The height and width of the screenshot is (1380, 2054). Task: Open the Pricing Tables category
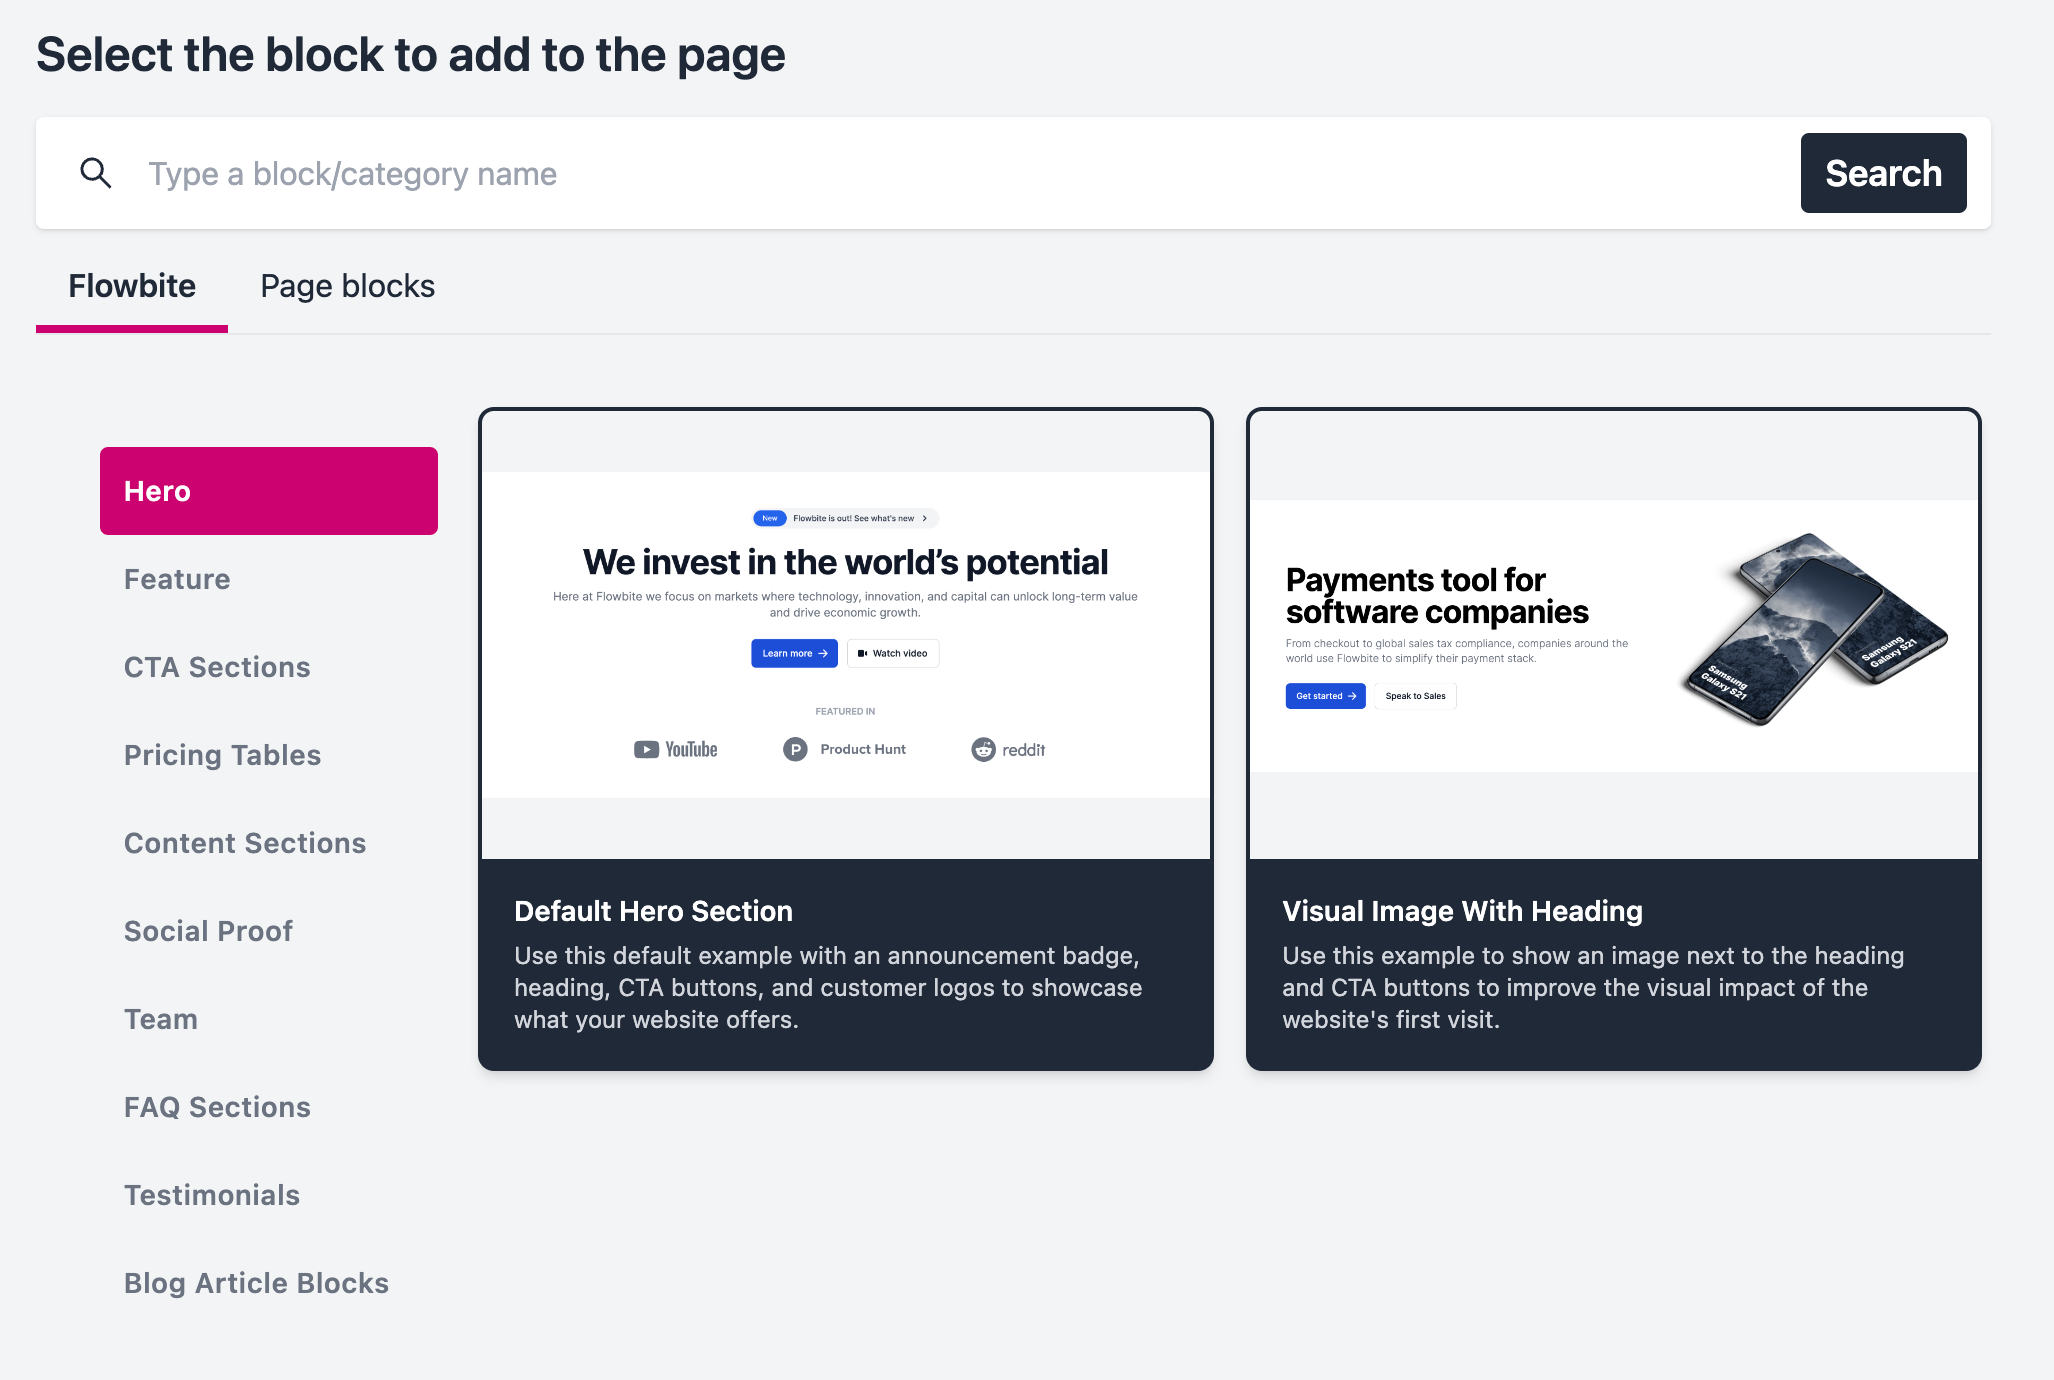269,755
